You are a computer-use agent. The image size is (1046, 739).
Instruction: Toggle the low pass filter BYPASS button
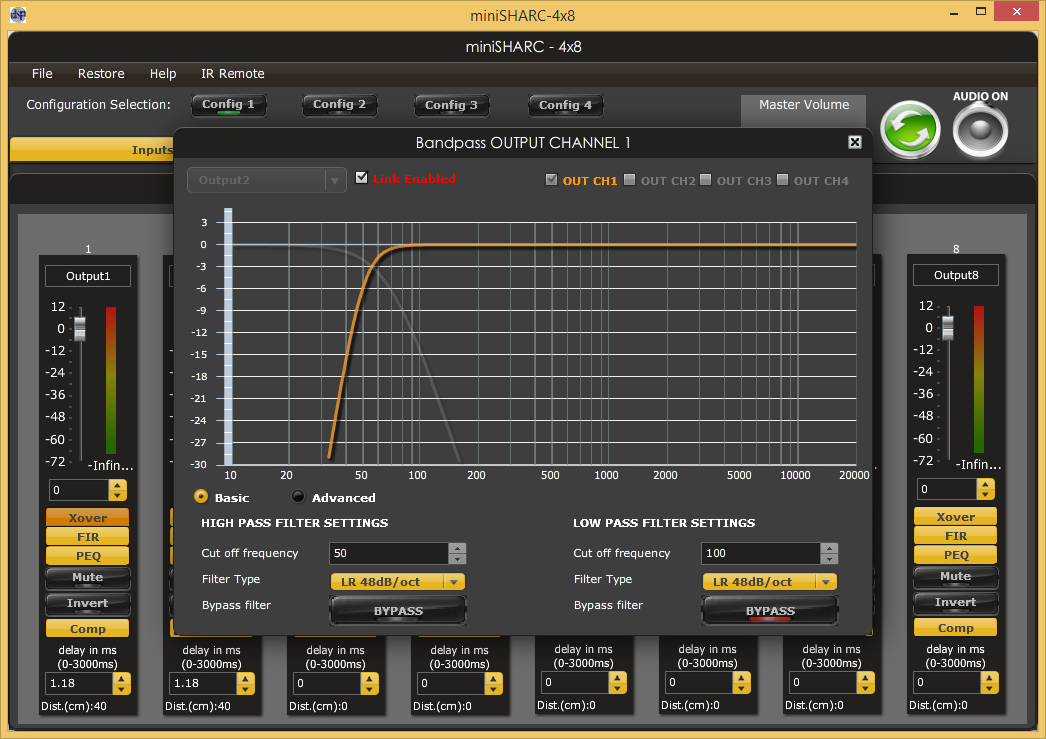(770, 610)
